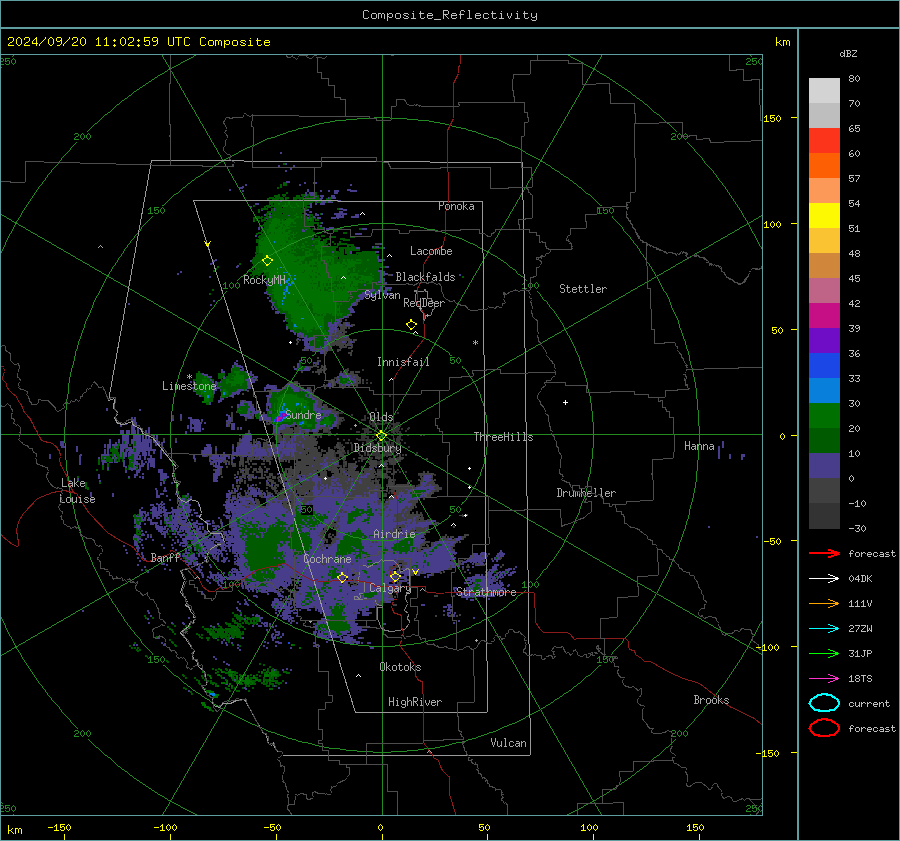Select the Limestone label
Image resolution: width=900 pixels, height=841 pixels.
pos(189,386)
